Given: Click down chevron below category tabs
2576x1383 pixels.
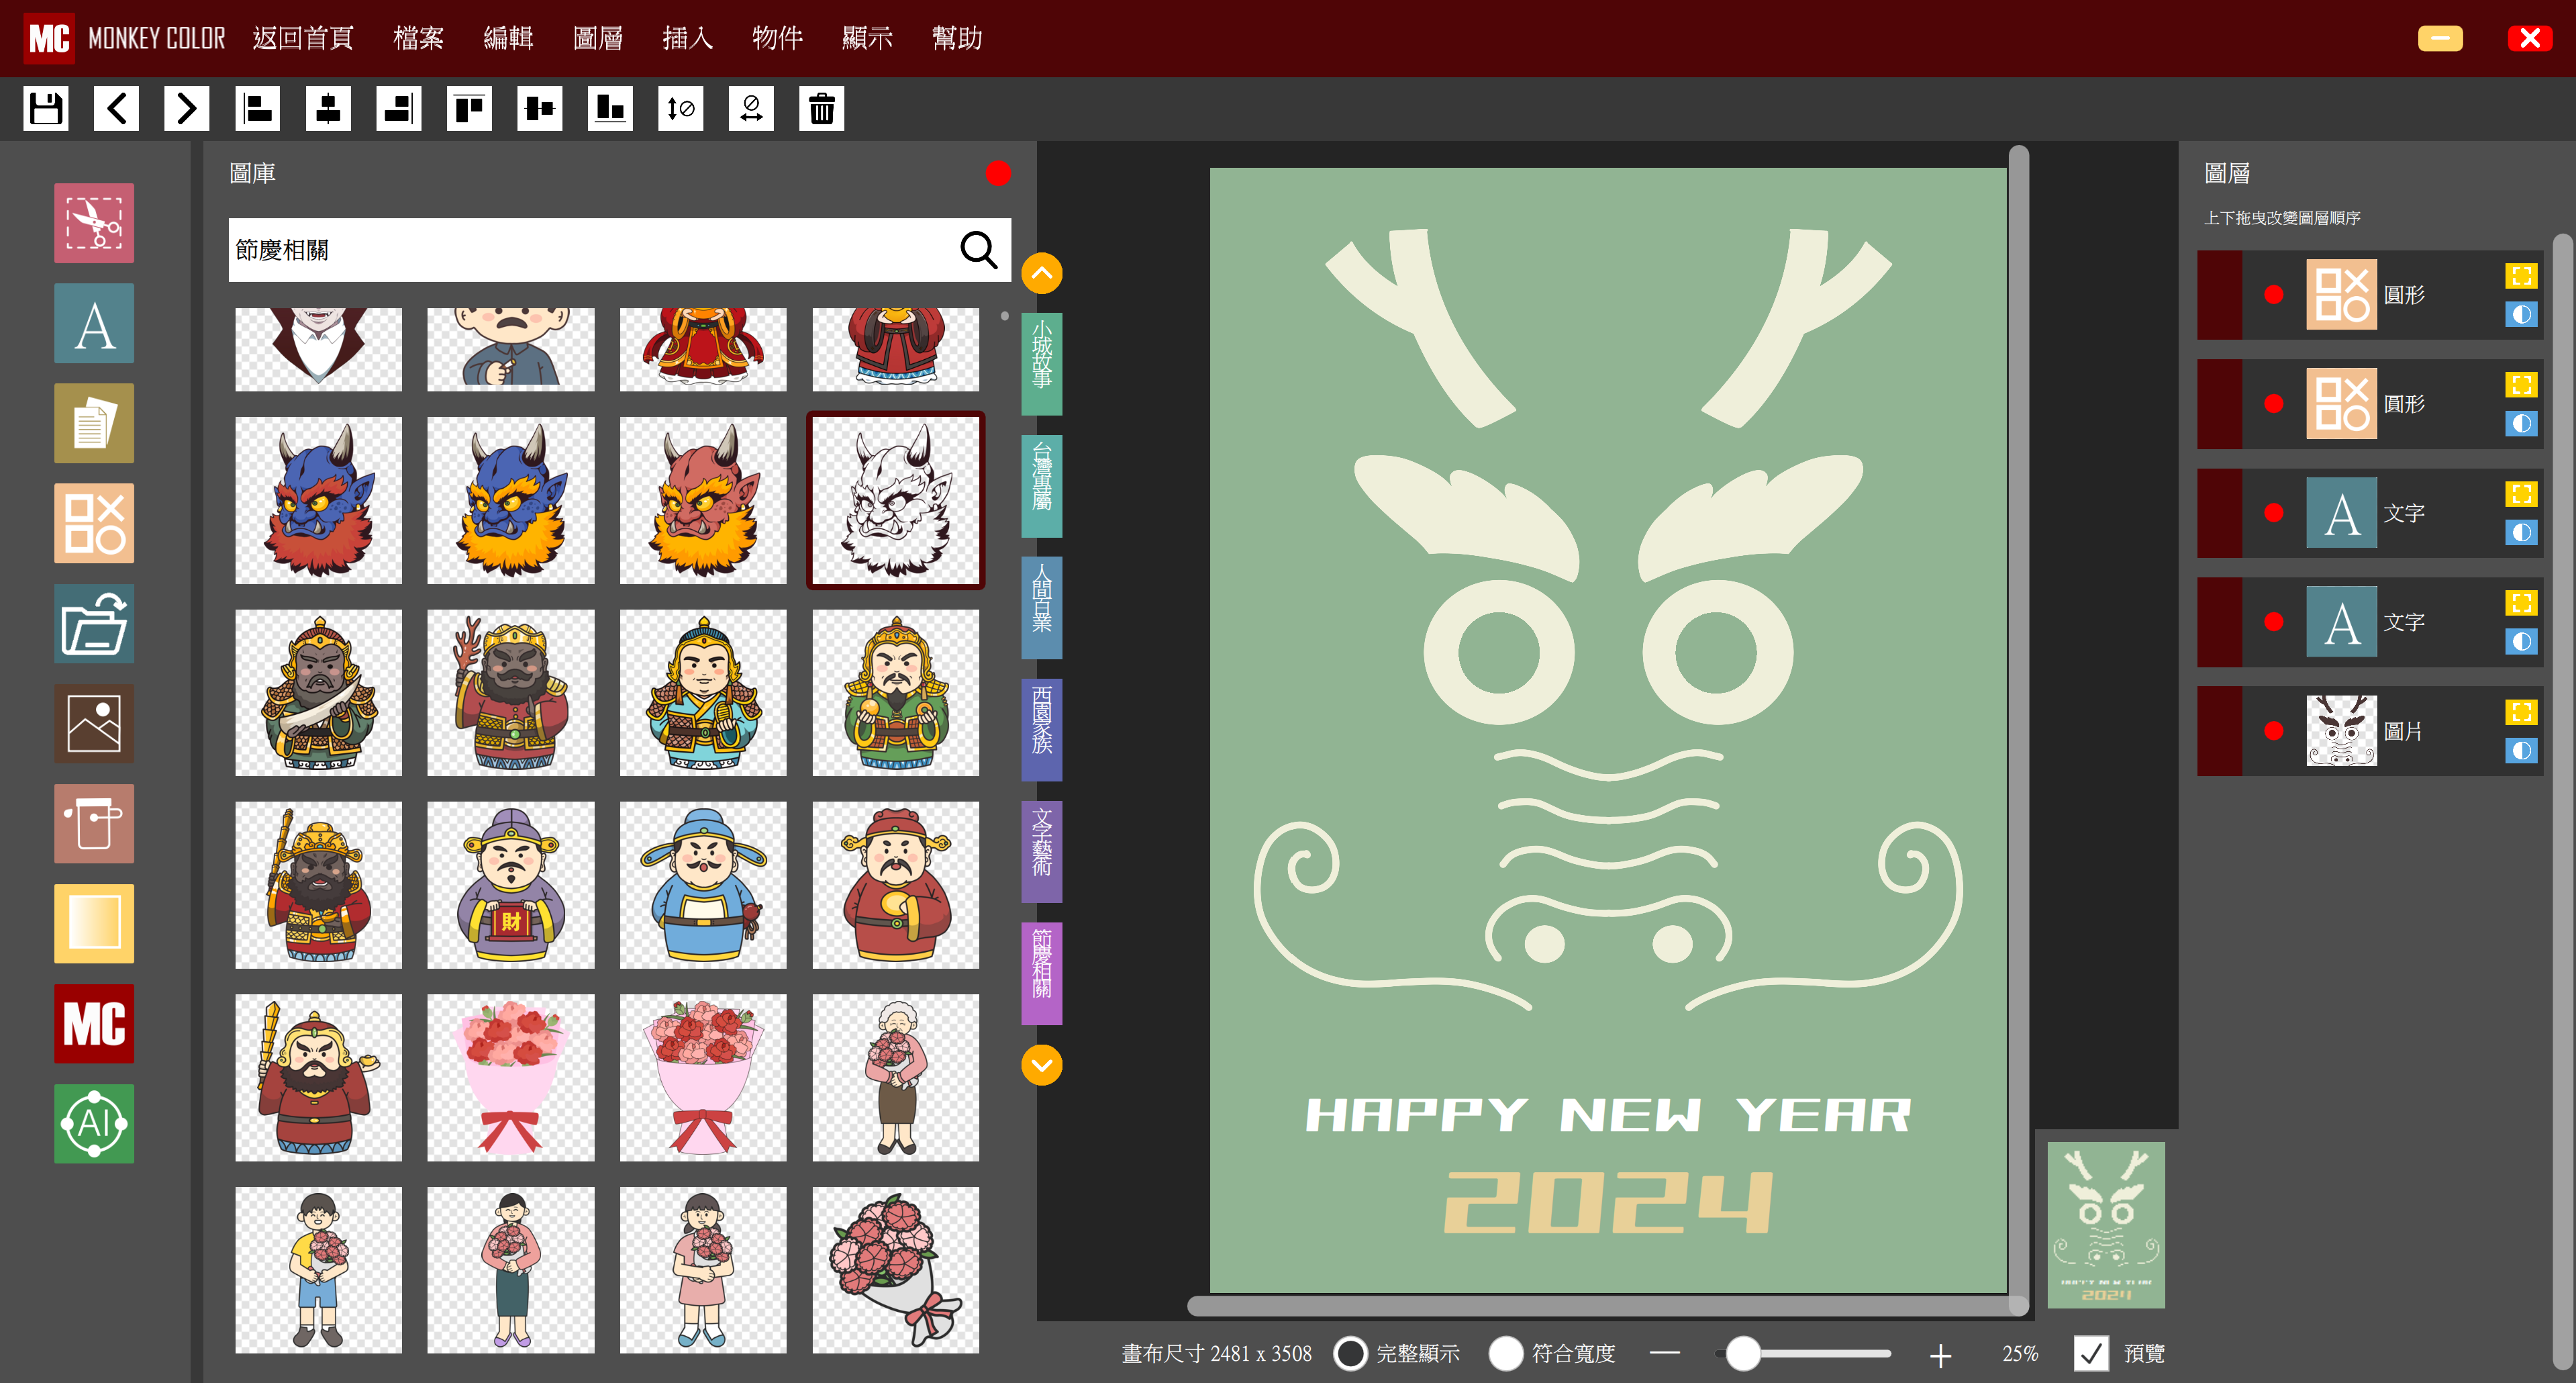Looking at the screenshot, I should (x=1042, y=1065).
